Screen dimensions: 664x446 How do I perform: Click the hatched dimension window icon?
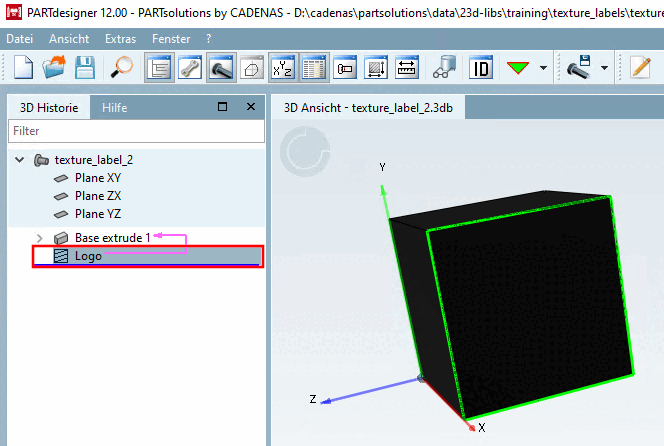pyautogui.click(x=376, y=67)
